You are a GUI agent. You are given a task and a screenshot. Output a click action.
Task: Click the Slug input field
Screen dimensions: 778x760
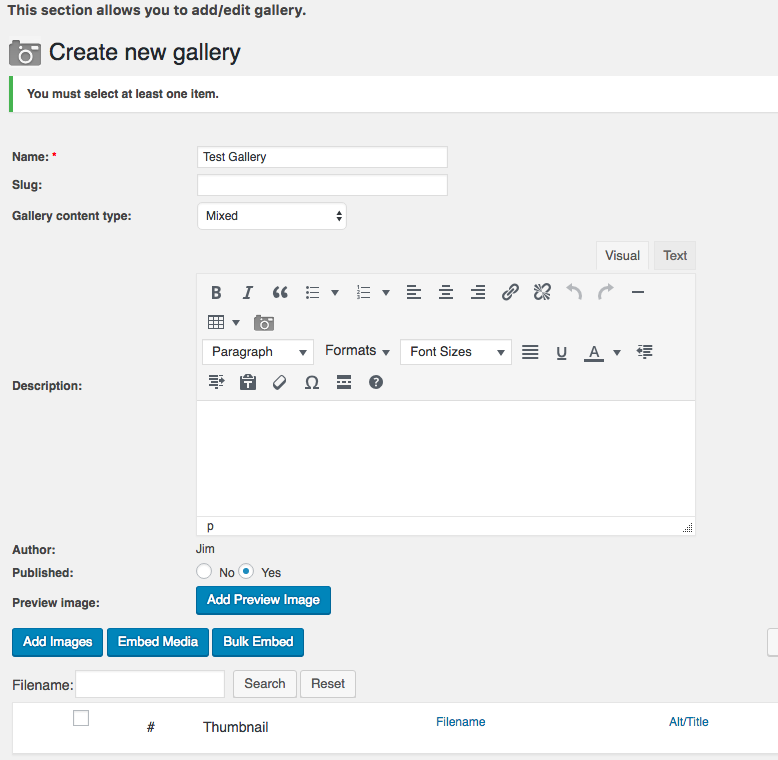pyautogui.click(x=322, y=185)
